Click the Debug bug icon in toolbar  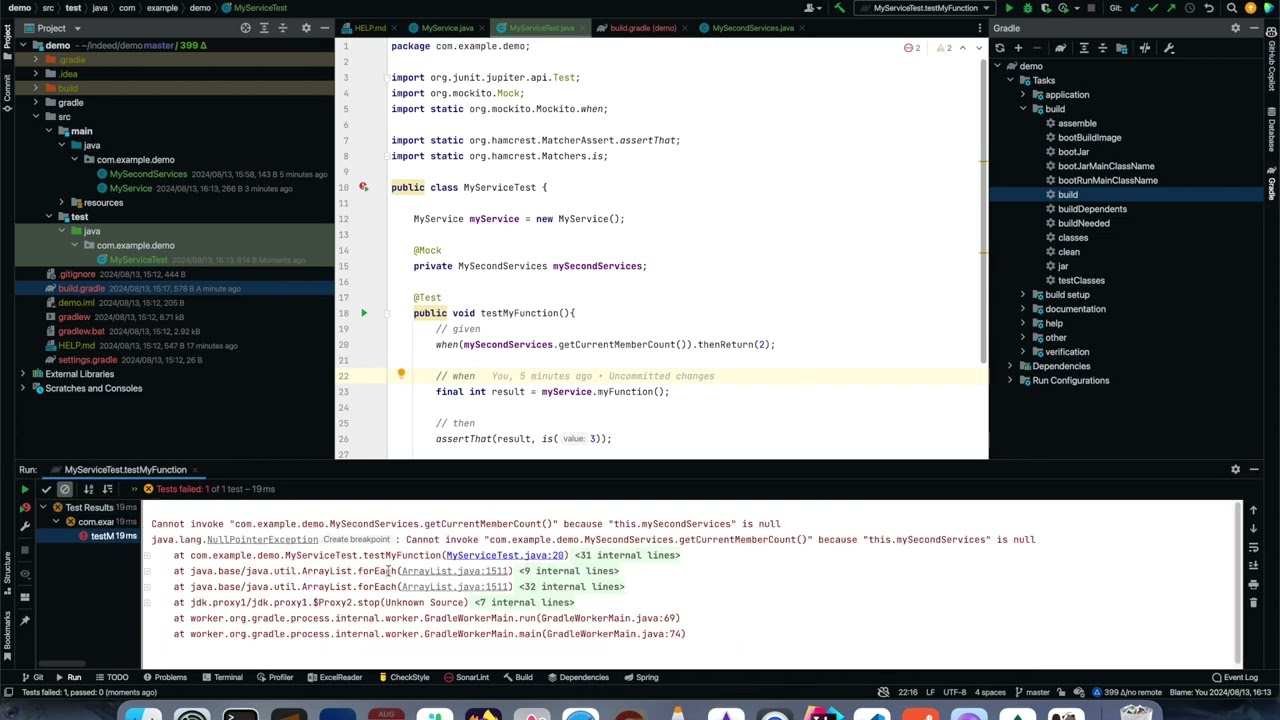1027,8
